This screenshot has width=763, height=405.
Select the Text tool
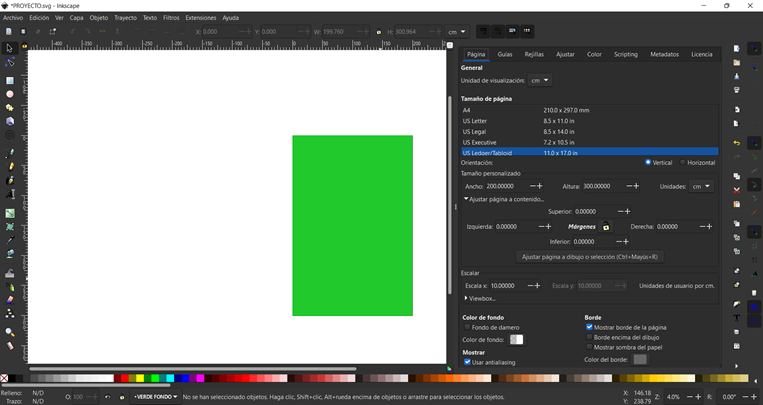(10, 194)
